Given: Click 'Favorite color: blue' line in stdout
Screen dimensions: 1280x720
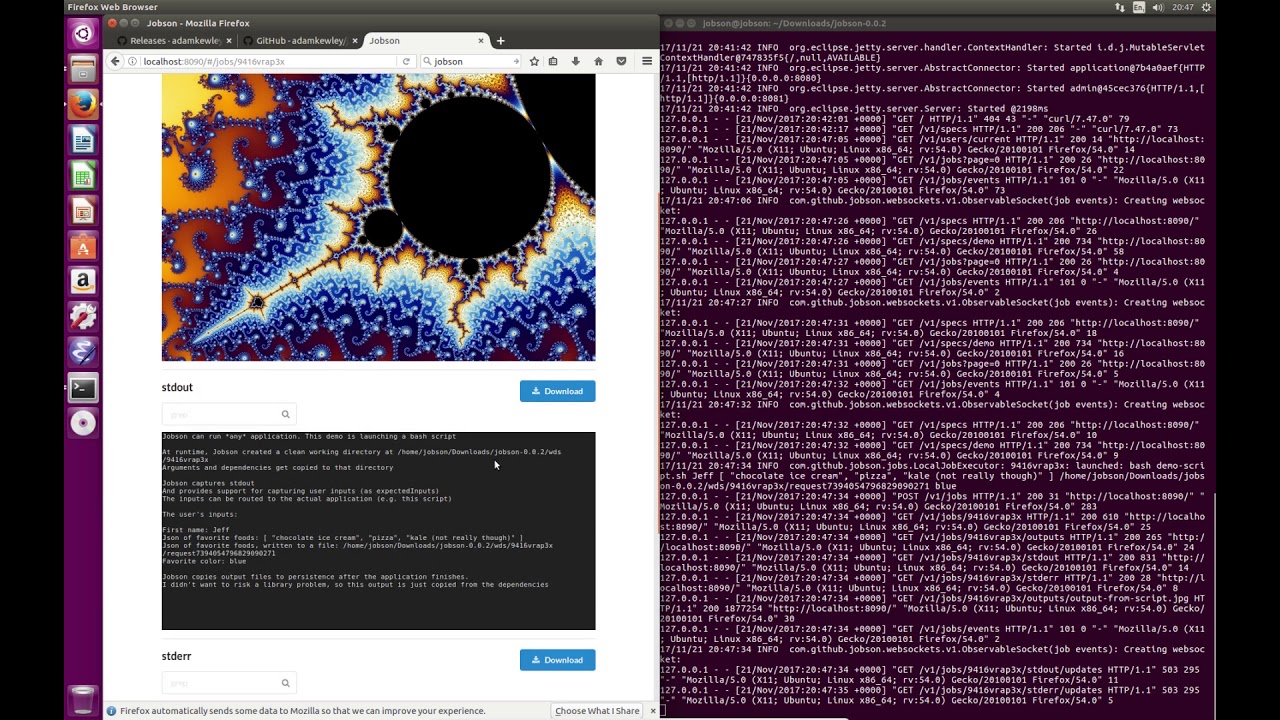Looking at the screenshot, I should 204,561.
